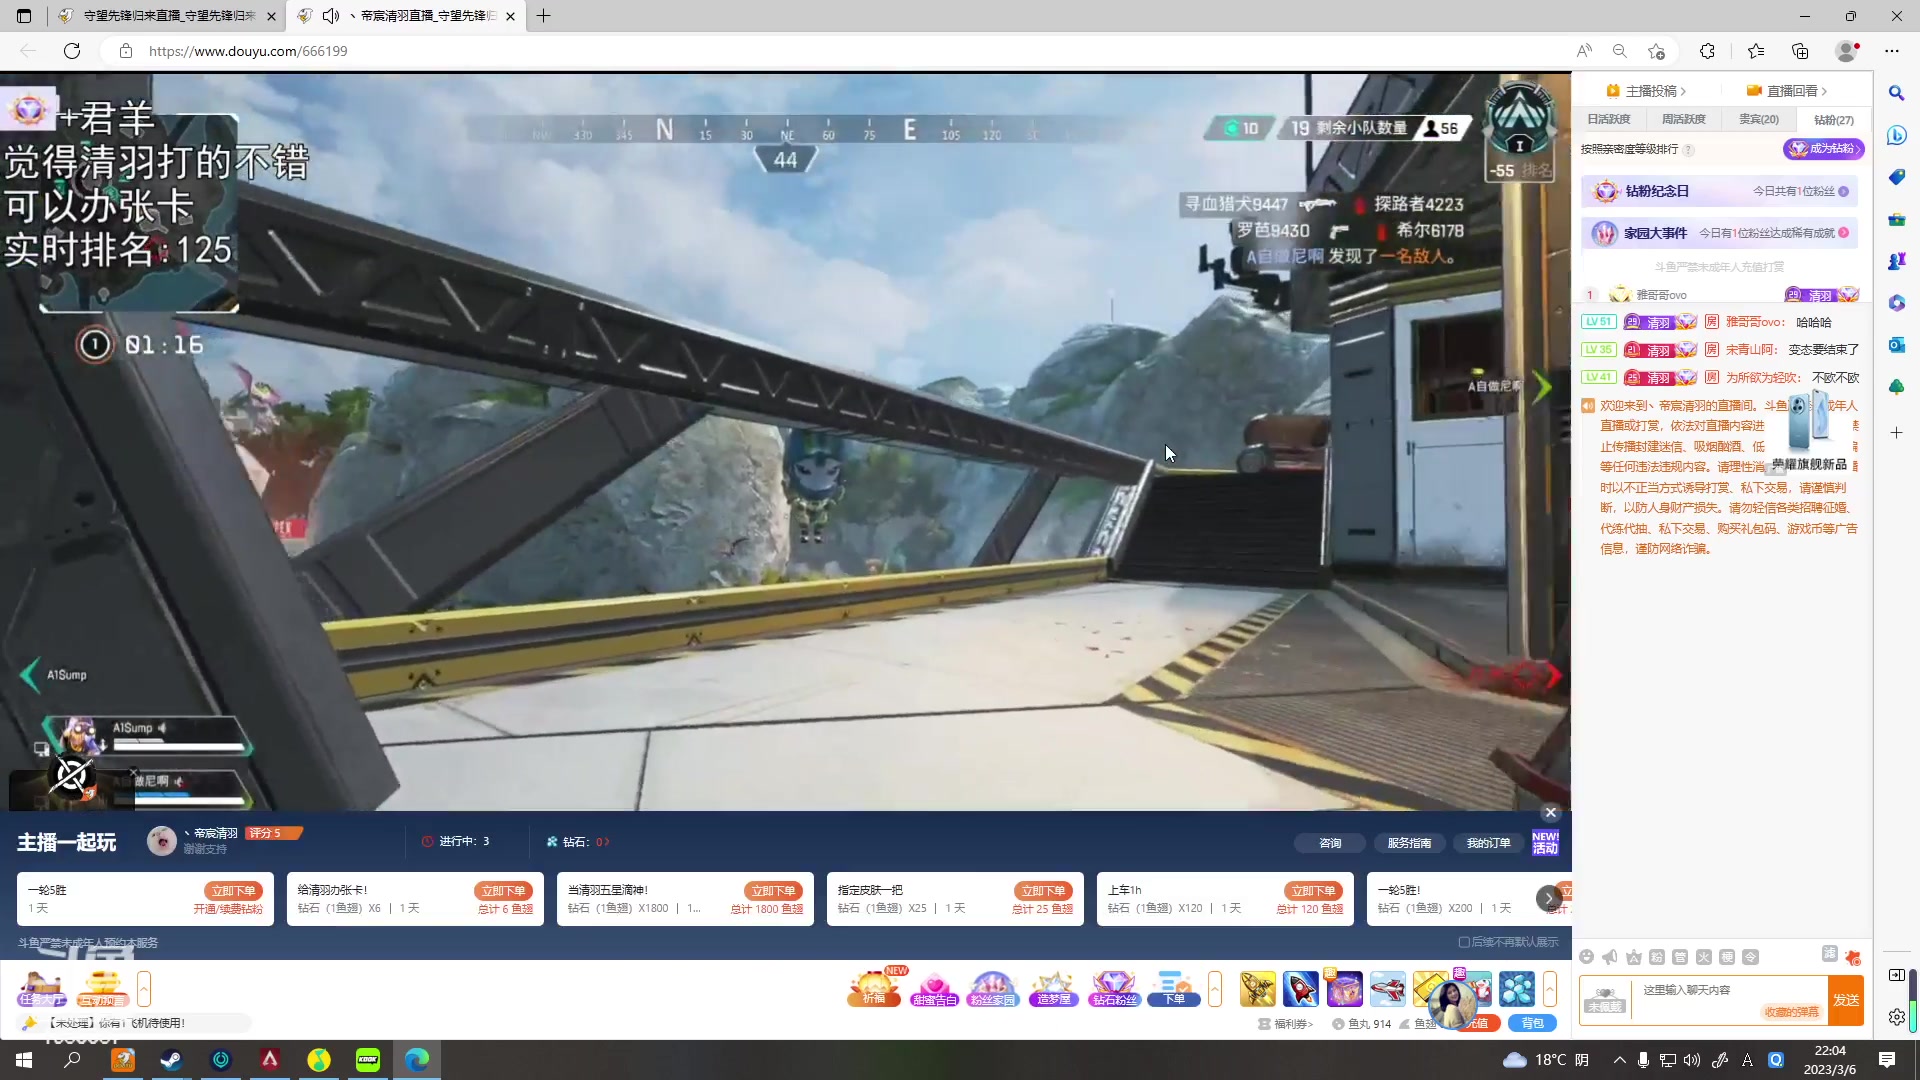Open the 收藏的弹幕 saved danmaku link
This screenshot has width=1920, height=1080.
pyautogui.click(x=1792, y=1012)
